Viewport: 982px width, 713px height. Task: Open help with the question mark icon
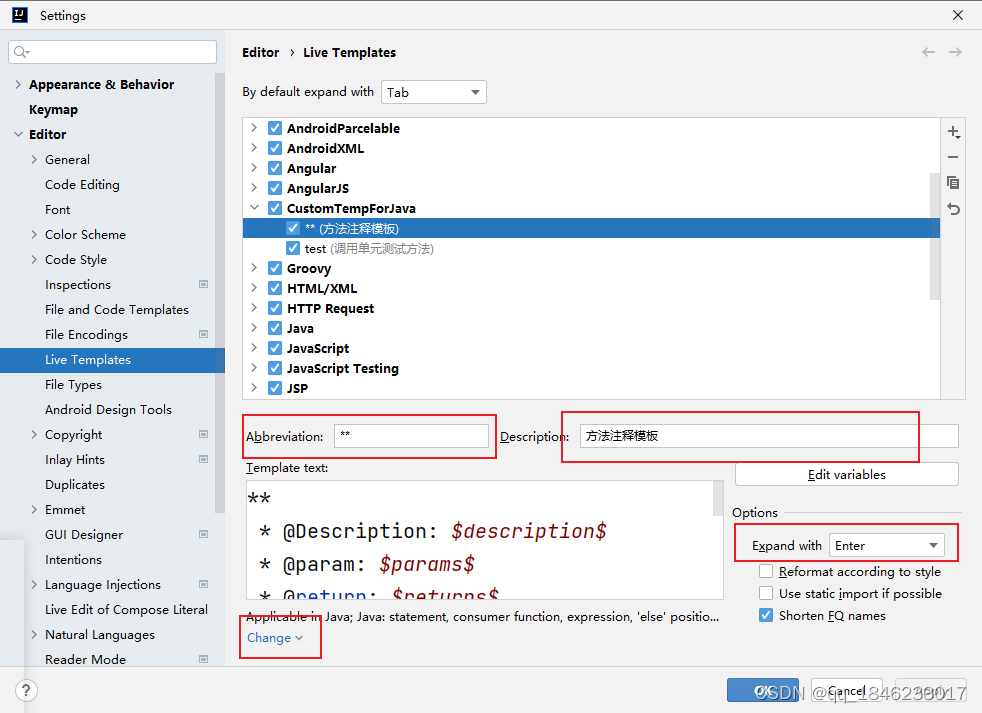(26, 690)
